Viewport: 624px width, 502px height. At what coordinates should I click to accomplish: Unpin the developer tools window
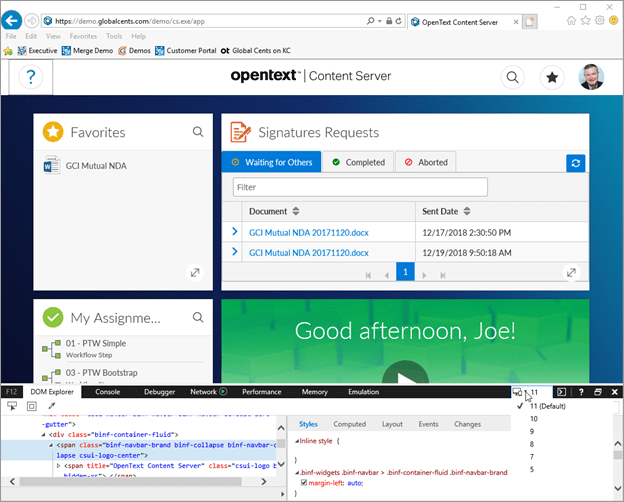(598, 392)
